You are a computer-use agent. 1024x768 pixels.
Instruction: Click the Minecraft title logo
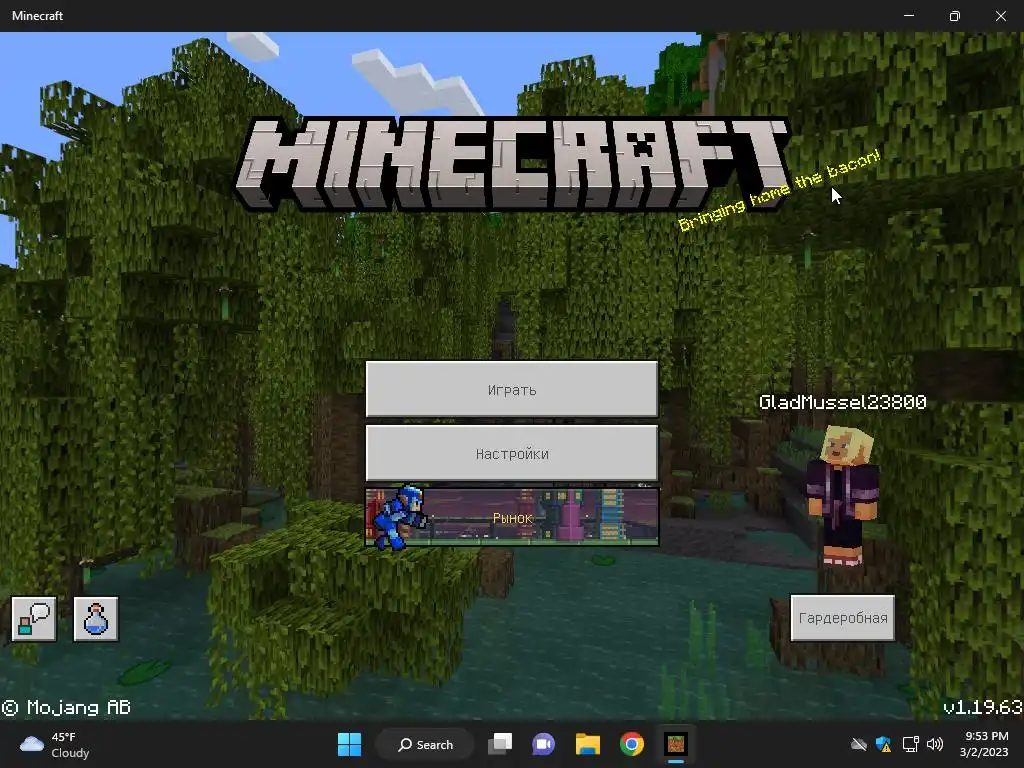click(x=513, y=164)
